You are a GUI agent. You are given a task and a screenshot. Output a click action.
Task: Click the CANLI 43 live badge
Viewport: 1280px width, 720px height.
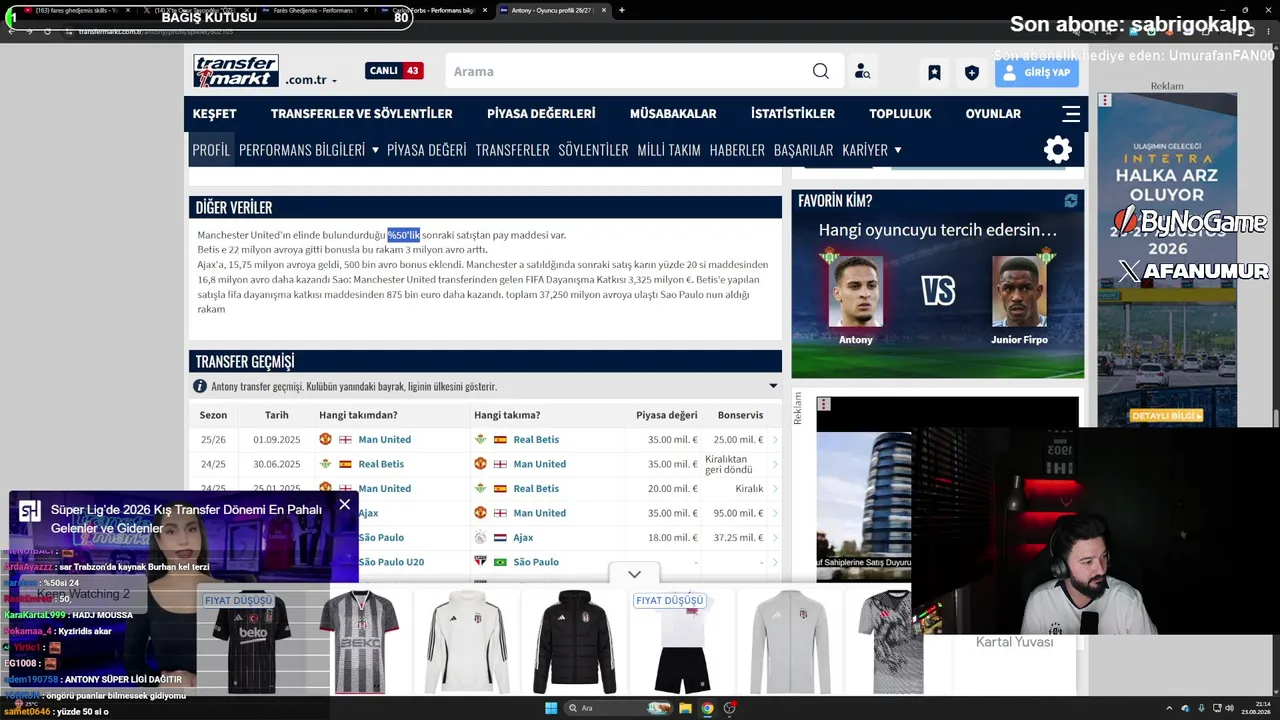(x=394, y=71)
